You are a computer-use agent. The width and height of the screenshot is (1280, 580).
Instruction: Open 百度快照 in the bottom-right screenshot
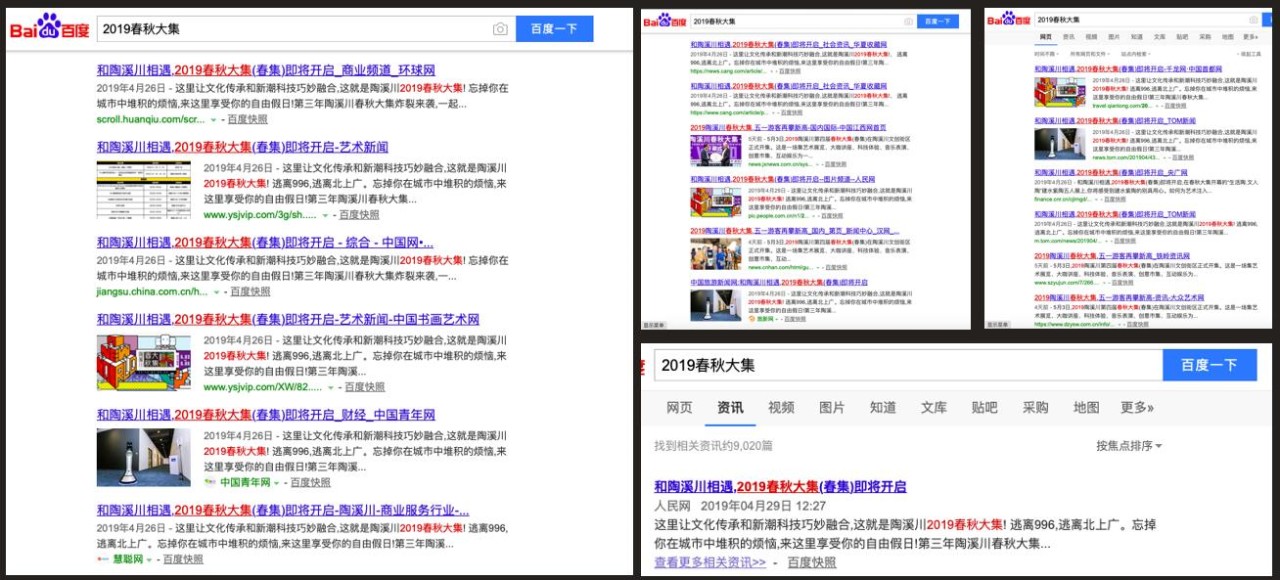point(812,563)
